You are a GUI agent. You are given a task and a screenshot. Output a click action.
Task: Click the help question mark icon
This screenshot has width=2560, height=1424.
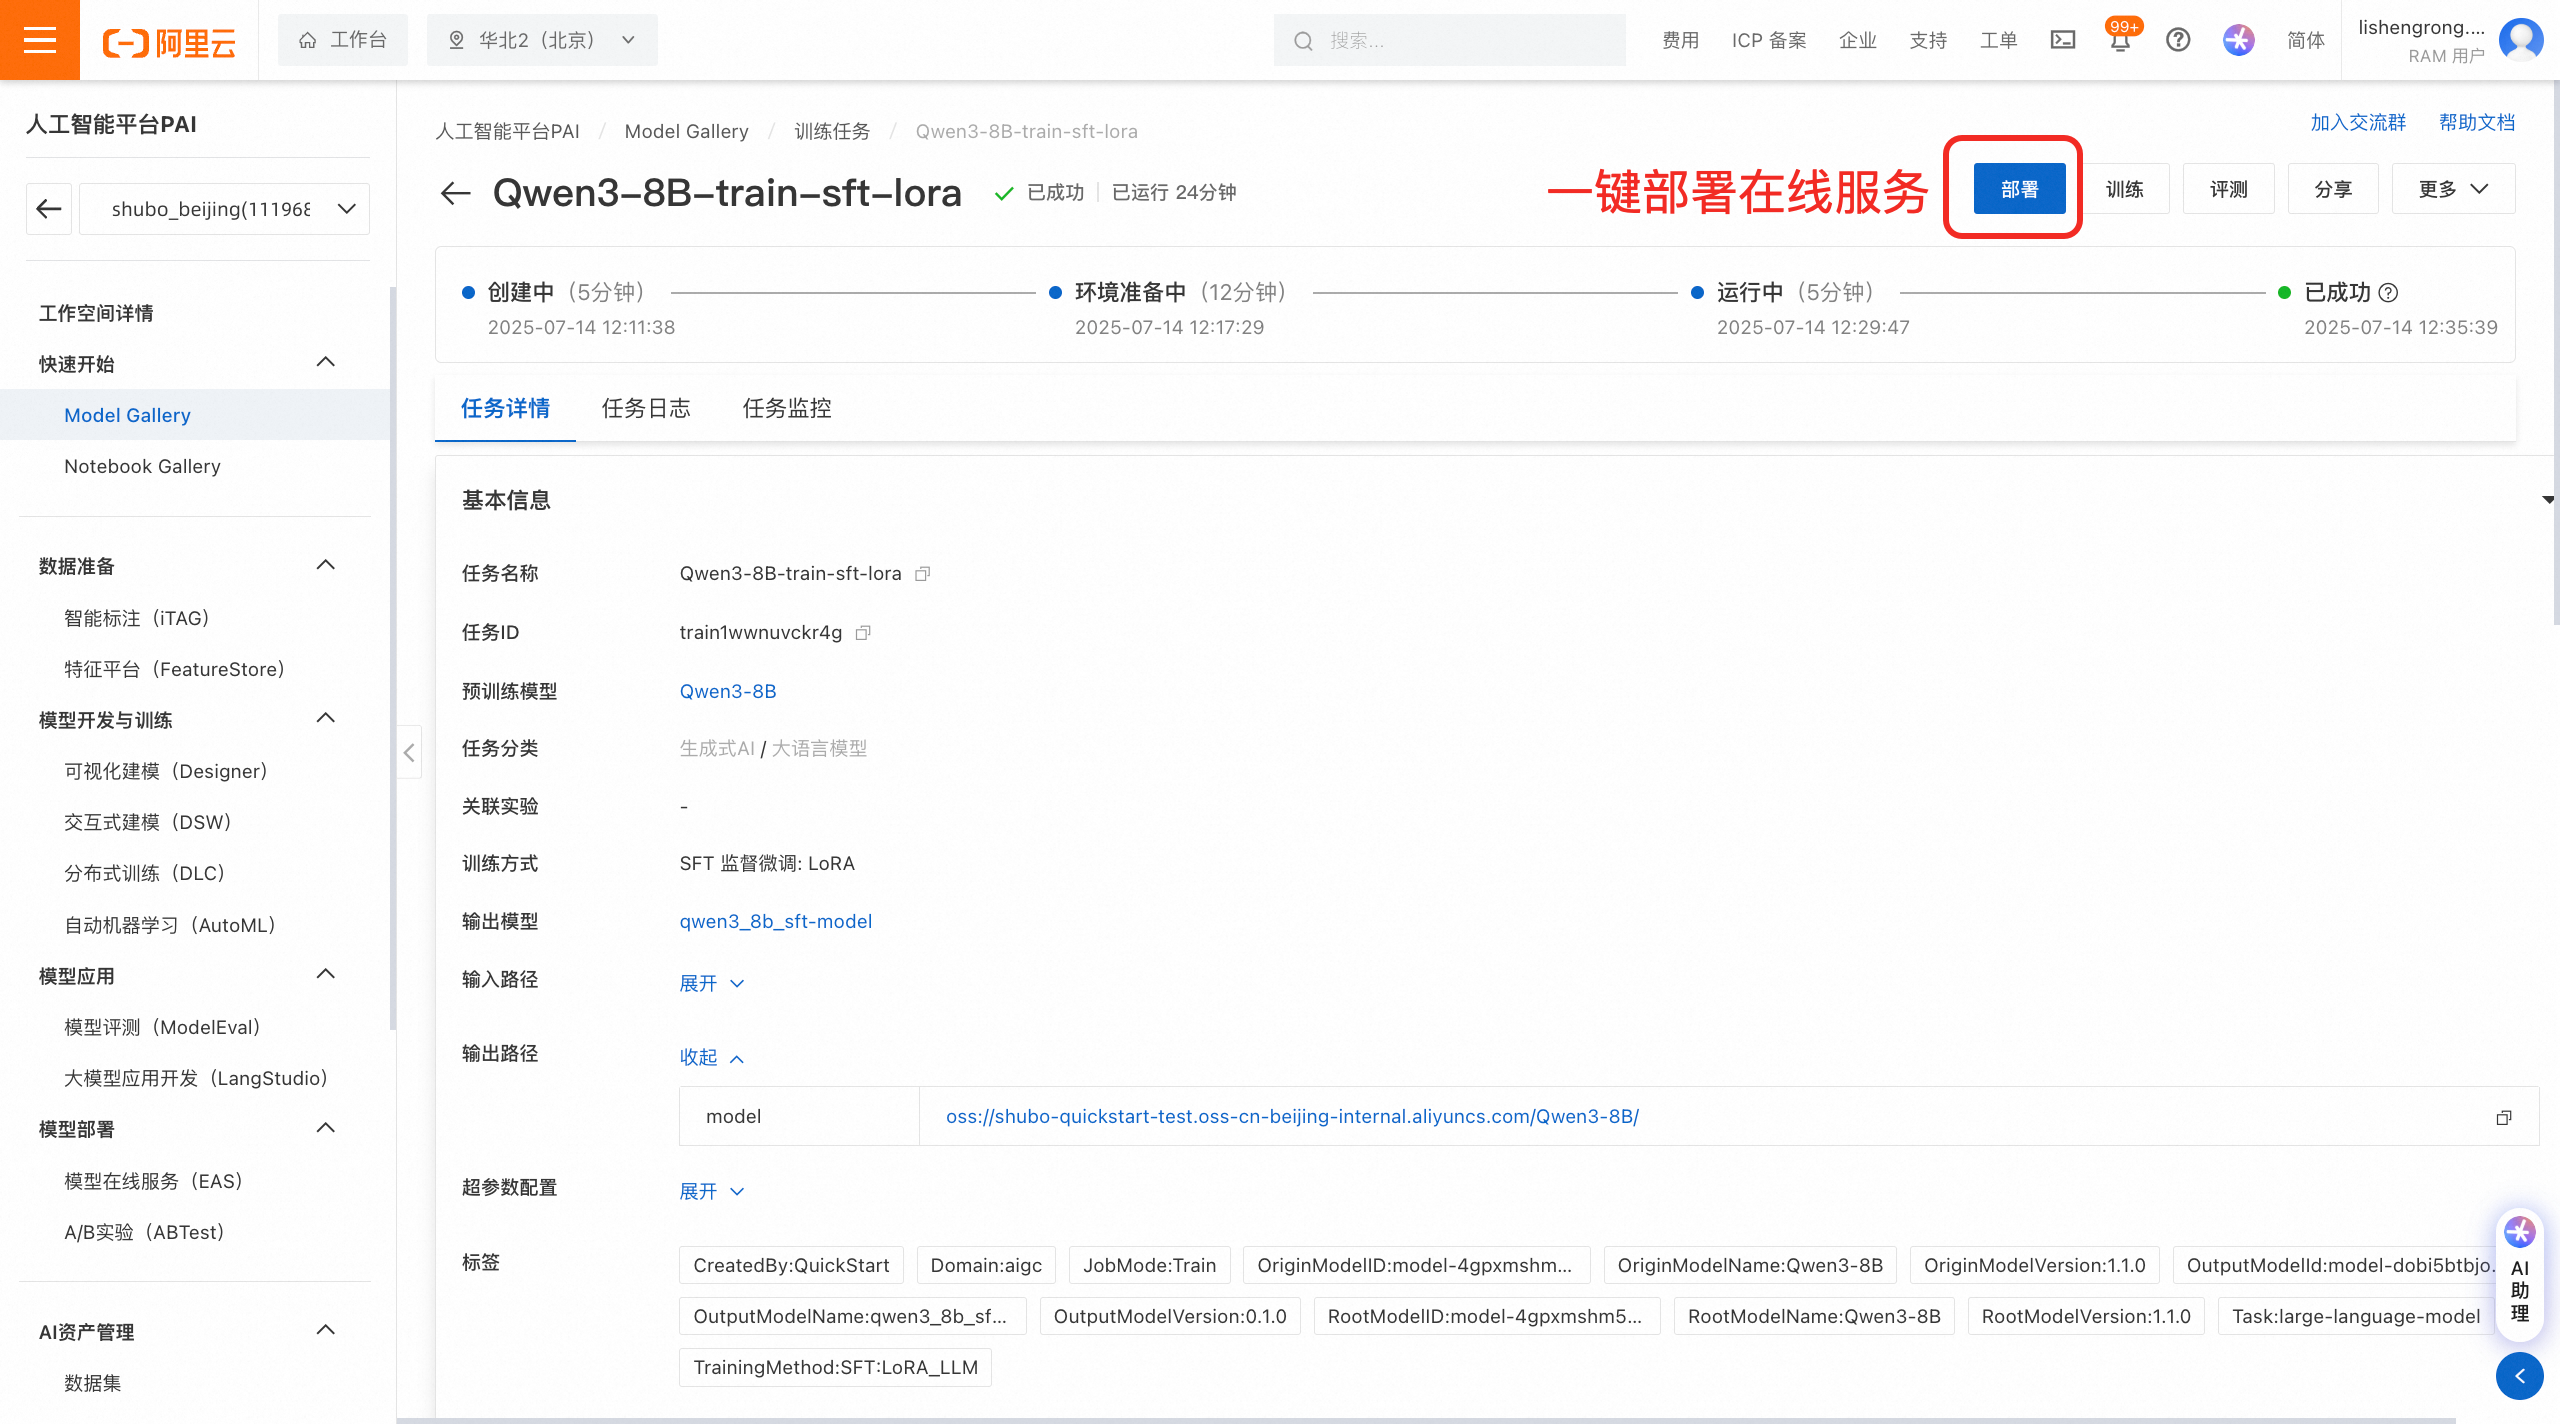[2178, 40]
